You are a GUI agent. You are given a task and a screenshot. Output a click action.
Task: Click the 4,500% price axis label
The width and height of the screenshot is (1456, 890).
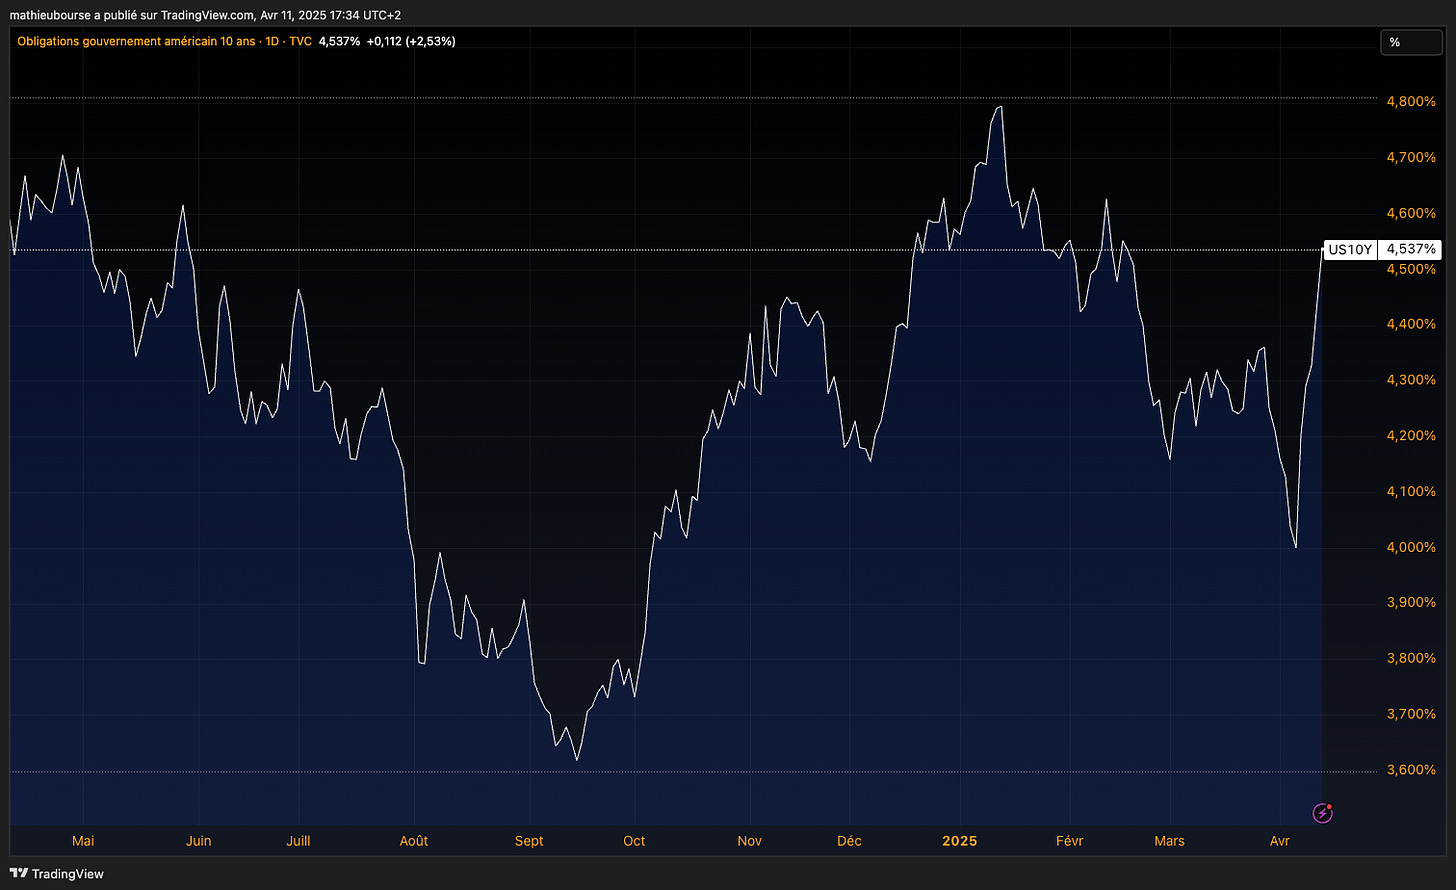point(1410,269)
